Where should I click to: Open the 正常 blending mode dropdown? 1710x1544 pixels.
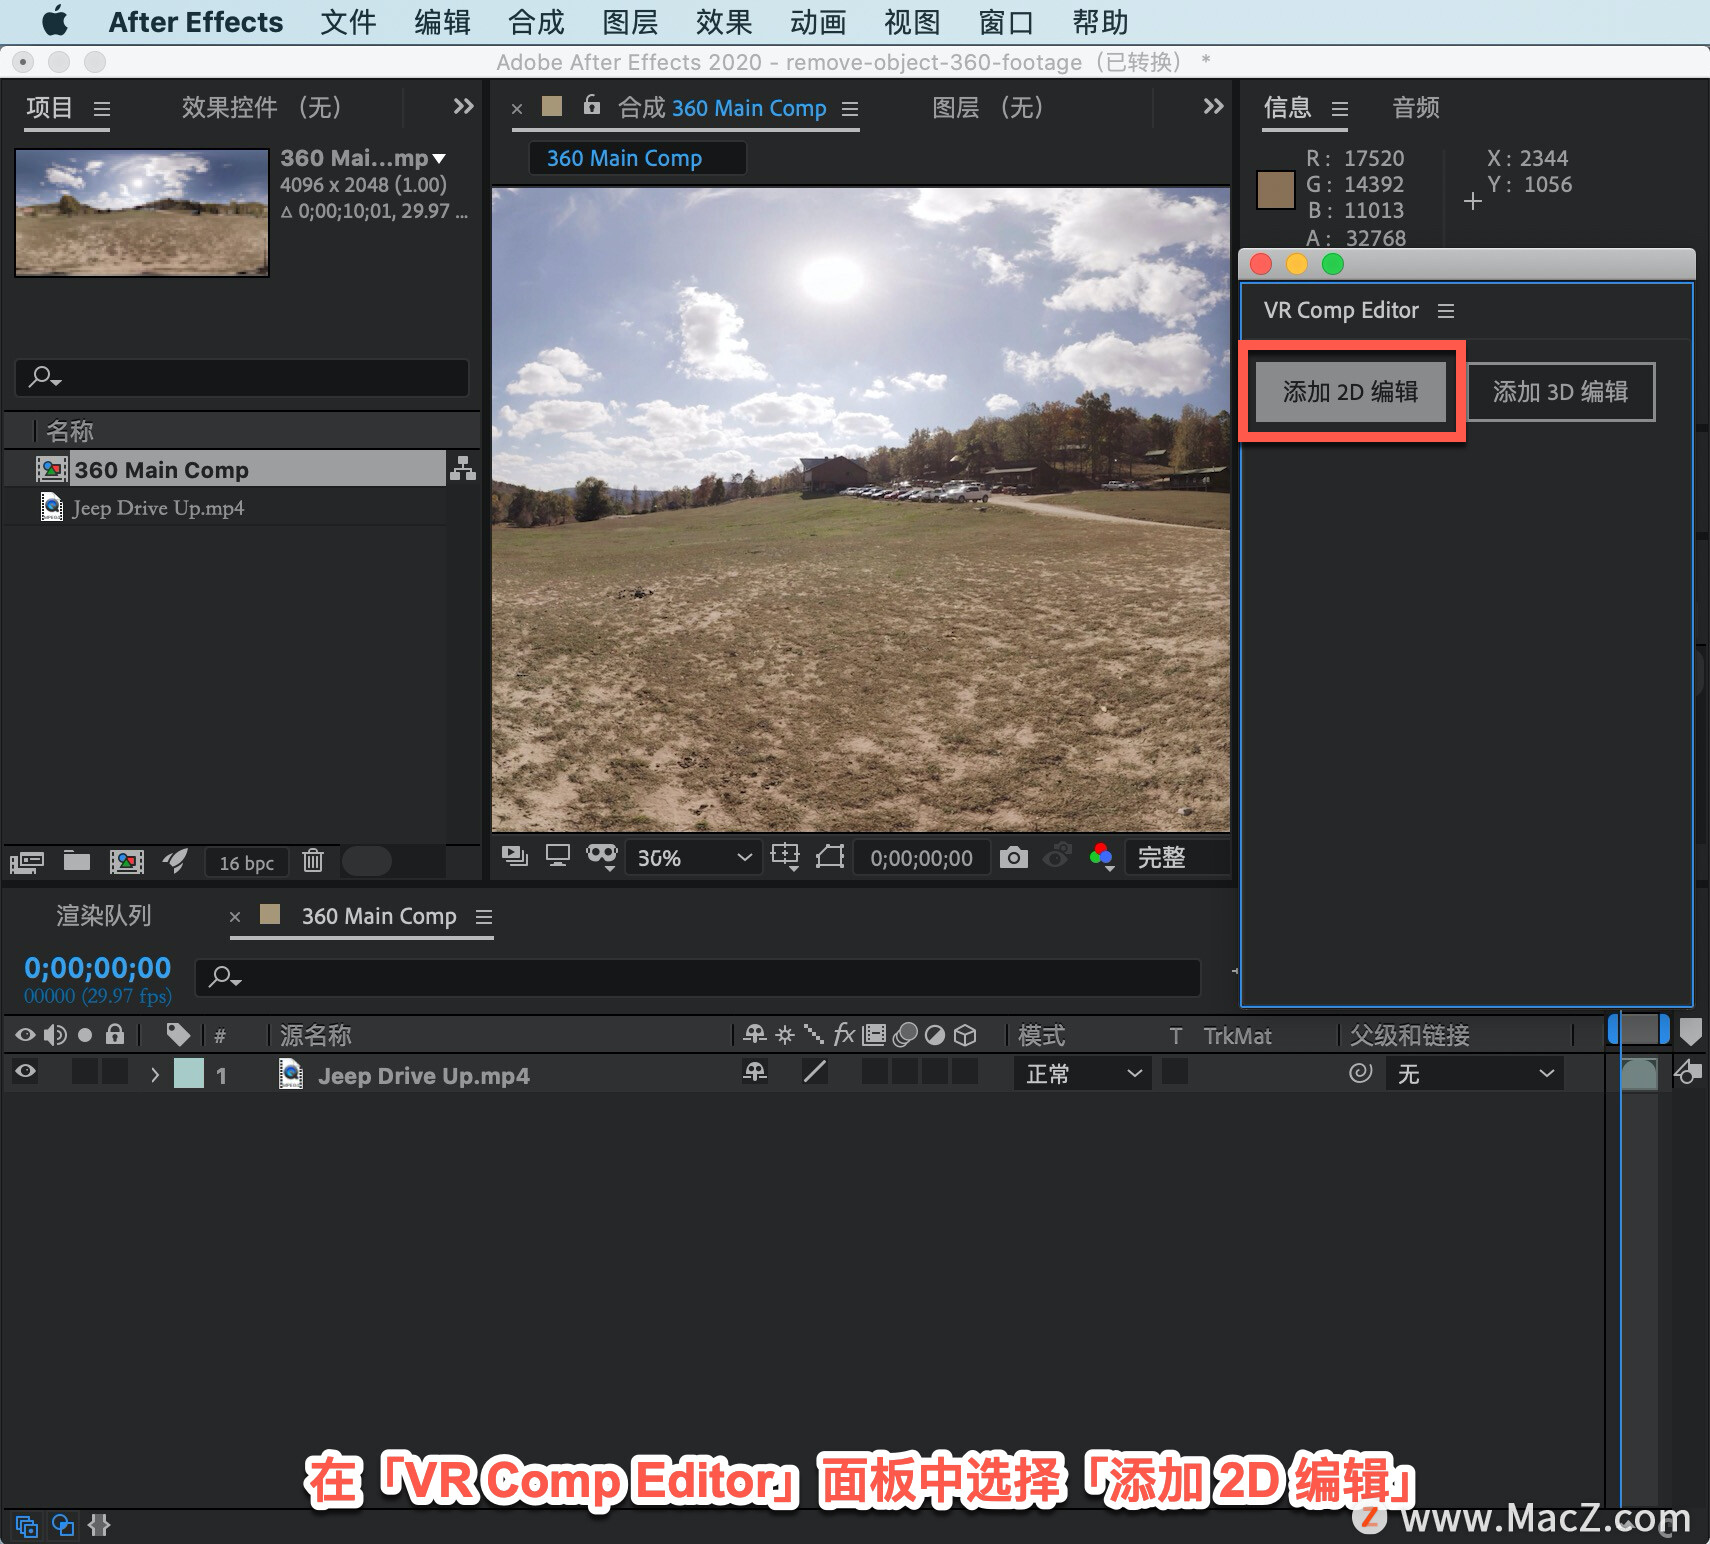click(1083, 1073)
